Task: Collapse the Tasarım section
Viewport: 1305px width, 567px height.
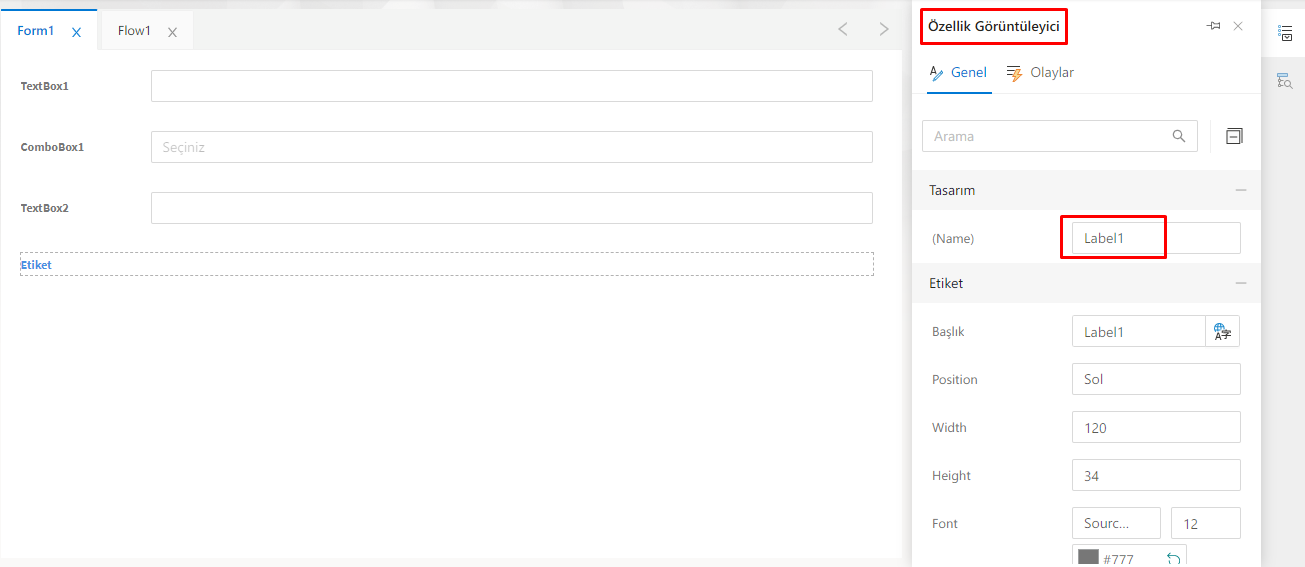Action: coord(1240,190)
